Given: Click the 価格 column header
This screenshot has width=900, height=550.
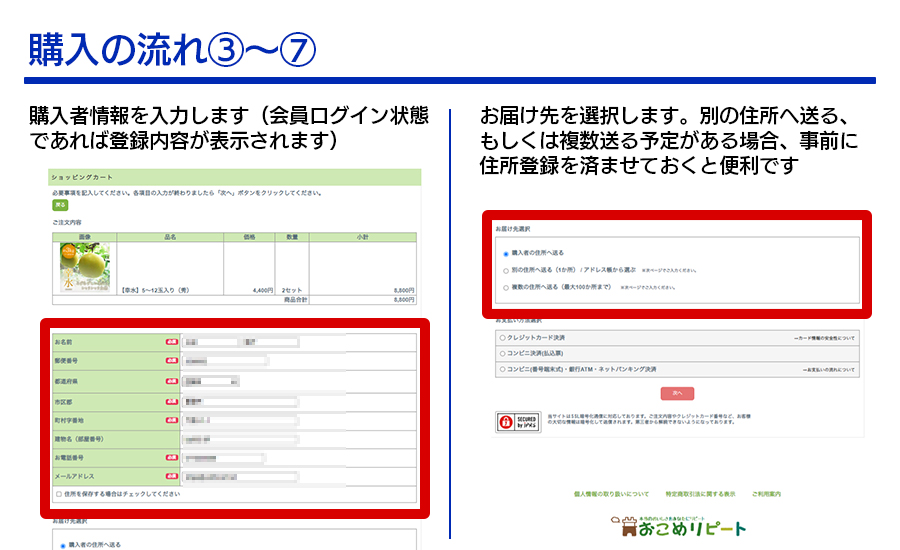Looking at the screenshot, I should [x=249, y=237].
